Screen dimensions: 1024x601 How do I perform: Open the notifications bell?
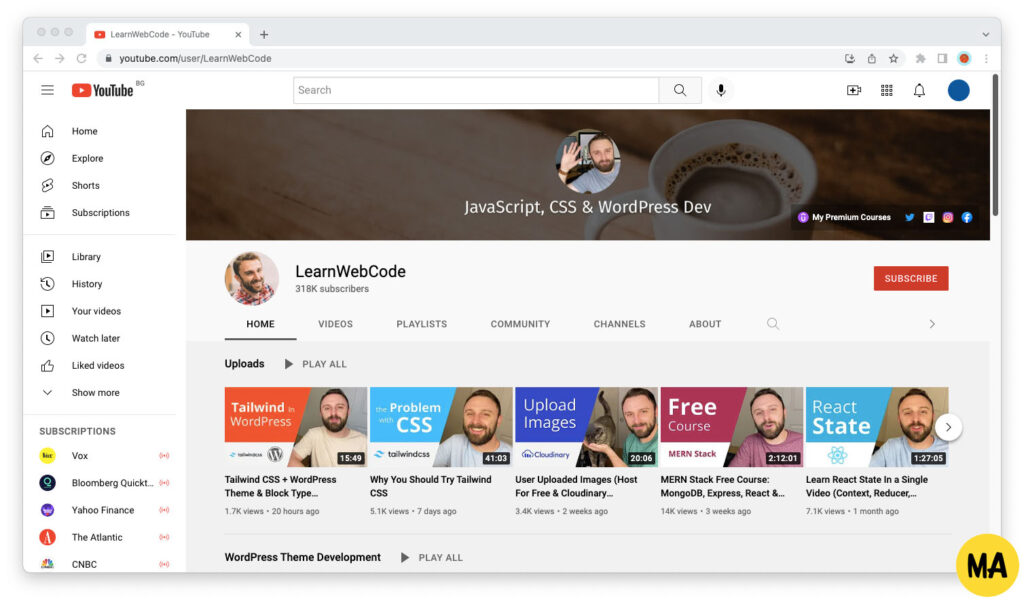tap(919, 90)
